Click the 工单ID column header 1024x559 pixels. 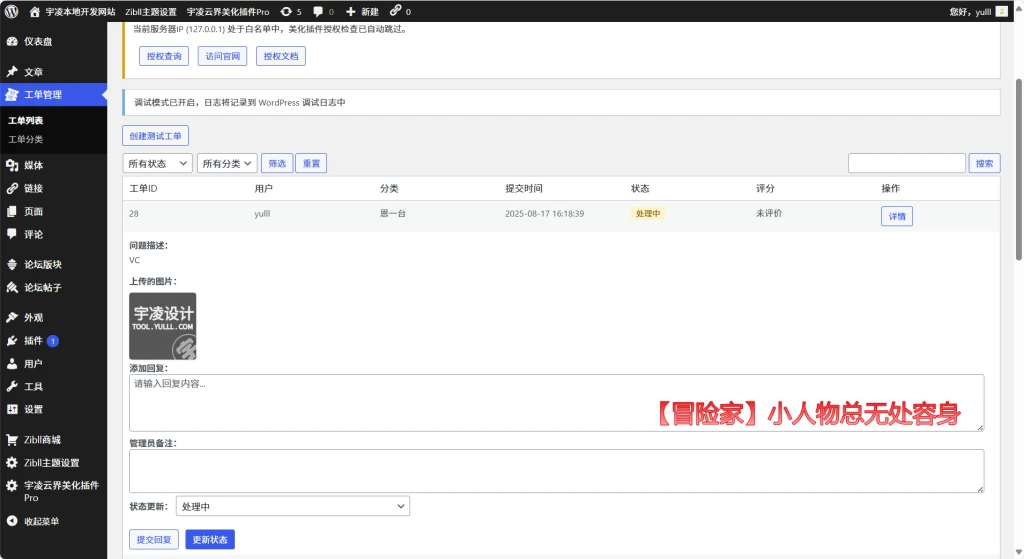pos(143,188)
